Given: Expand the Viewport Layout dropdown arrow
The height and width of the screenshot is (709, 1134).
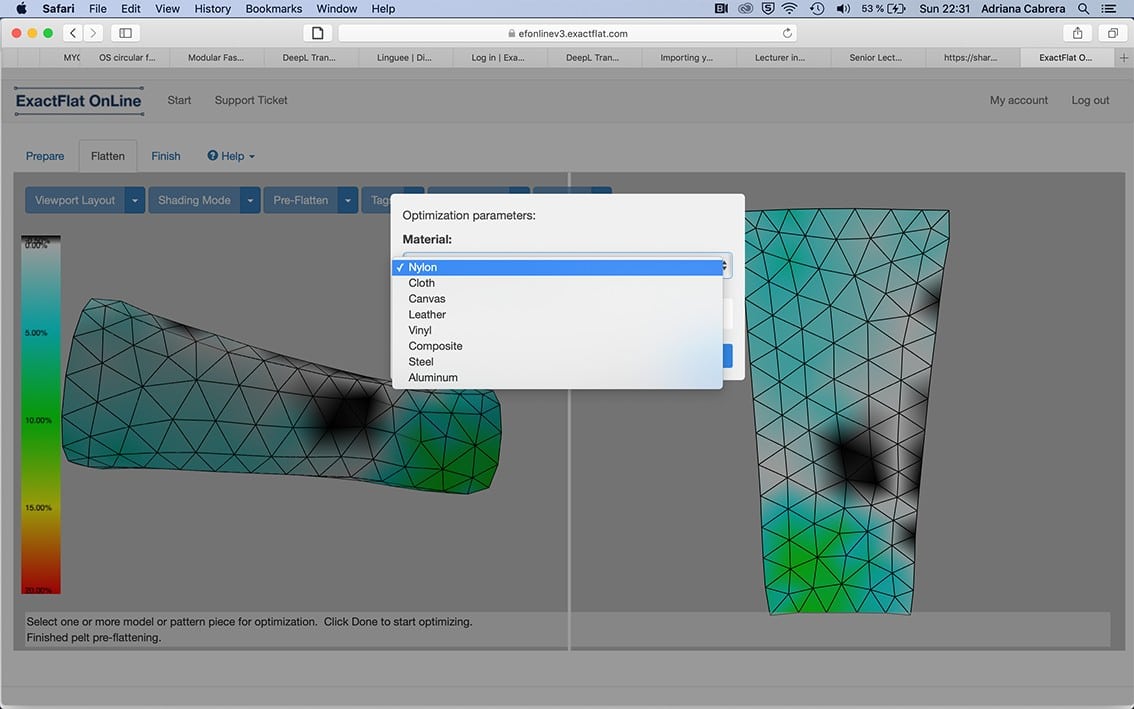Looking at the screenshot, I should pos(135,200).
